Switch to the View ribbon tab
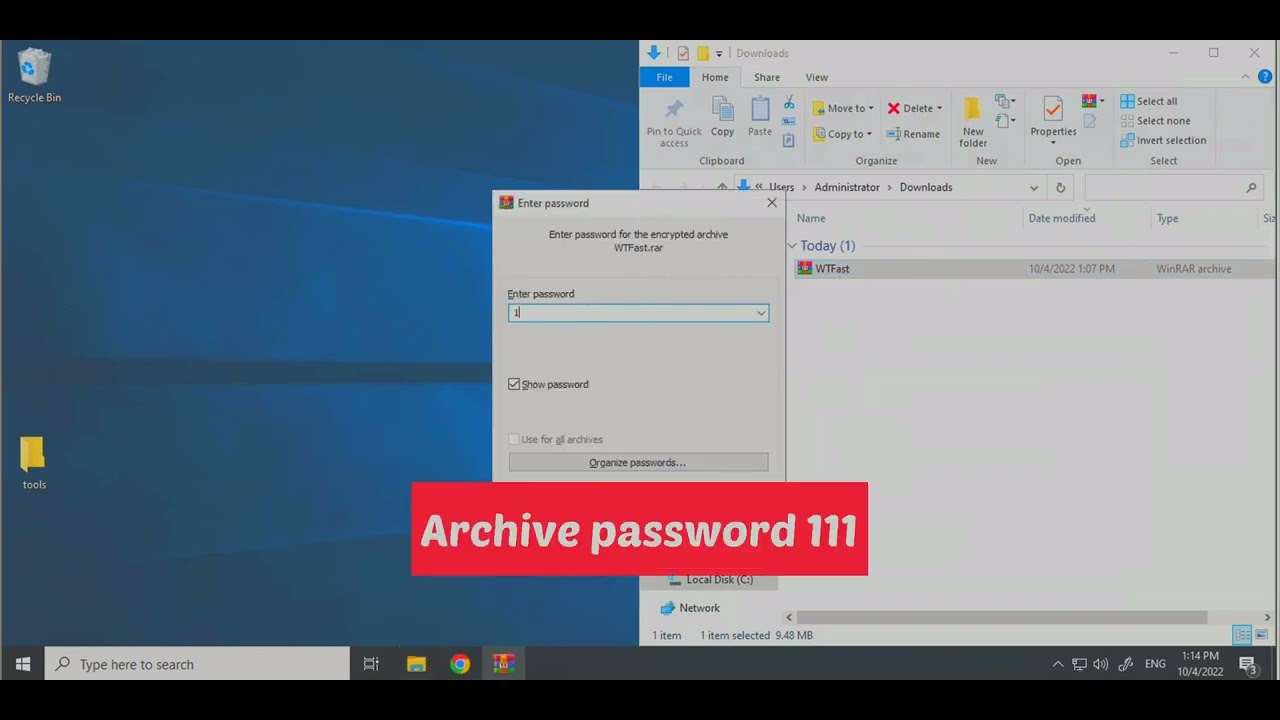The height and width of the screenshot is (720, 1280). [817, 77]
